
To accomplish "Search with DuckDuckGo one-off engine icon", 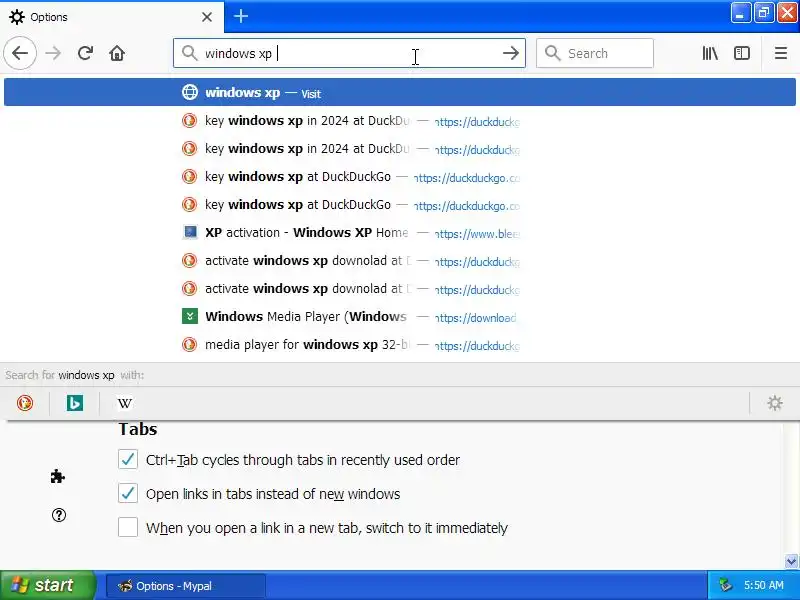I will 24,403.
